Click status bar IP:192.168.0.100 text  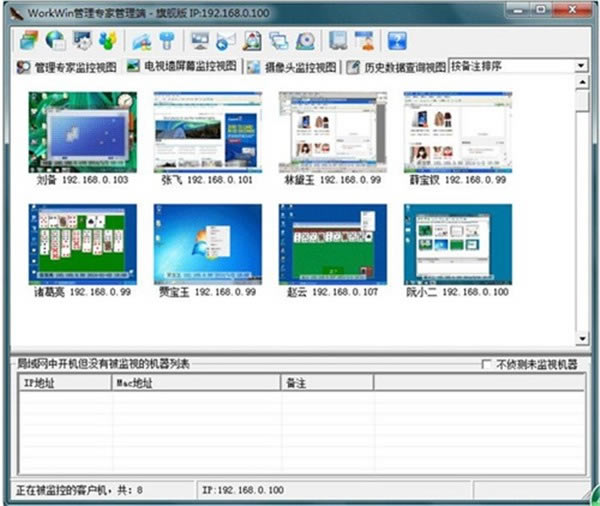pos(243,490)
